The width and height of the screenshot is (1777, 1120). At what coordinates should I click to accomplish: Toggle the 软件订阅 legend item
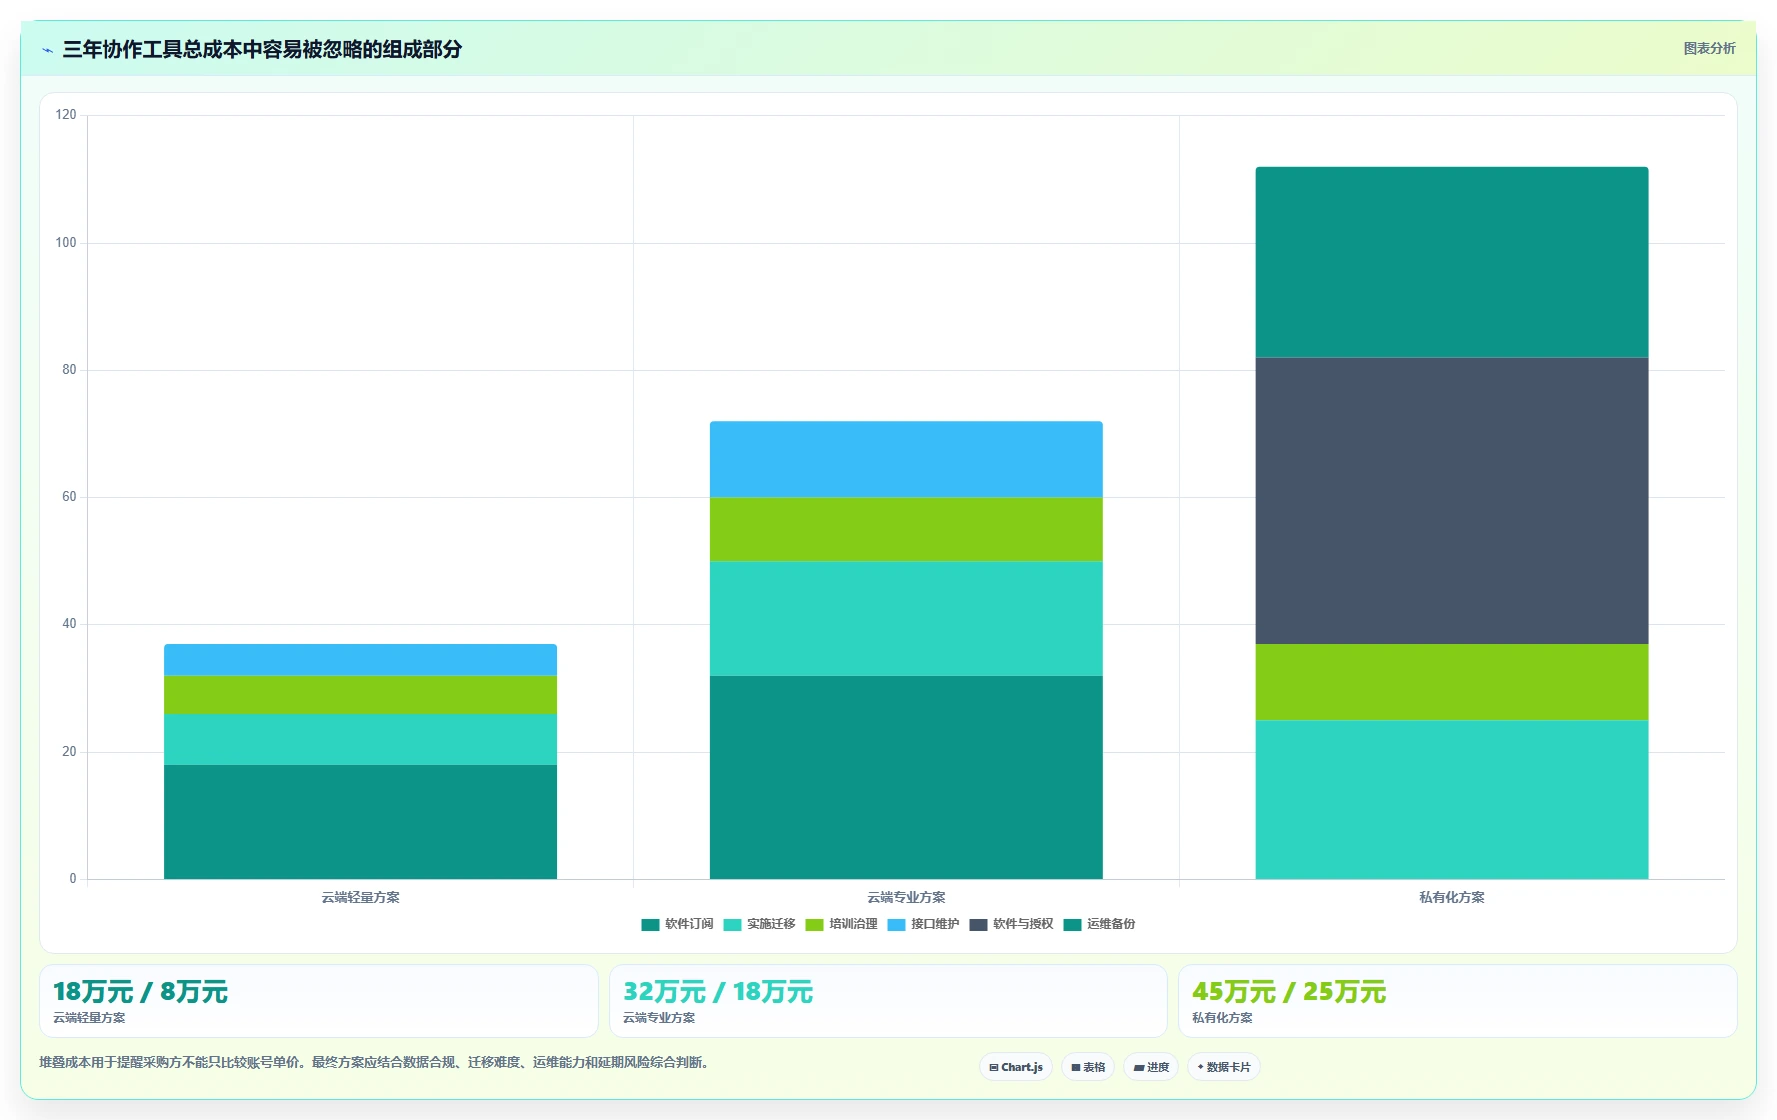pos(677,924)
